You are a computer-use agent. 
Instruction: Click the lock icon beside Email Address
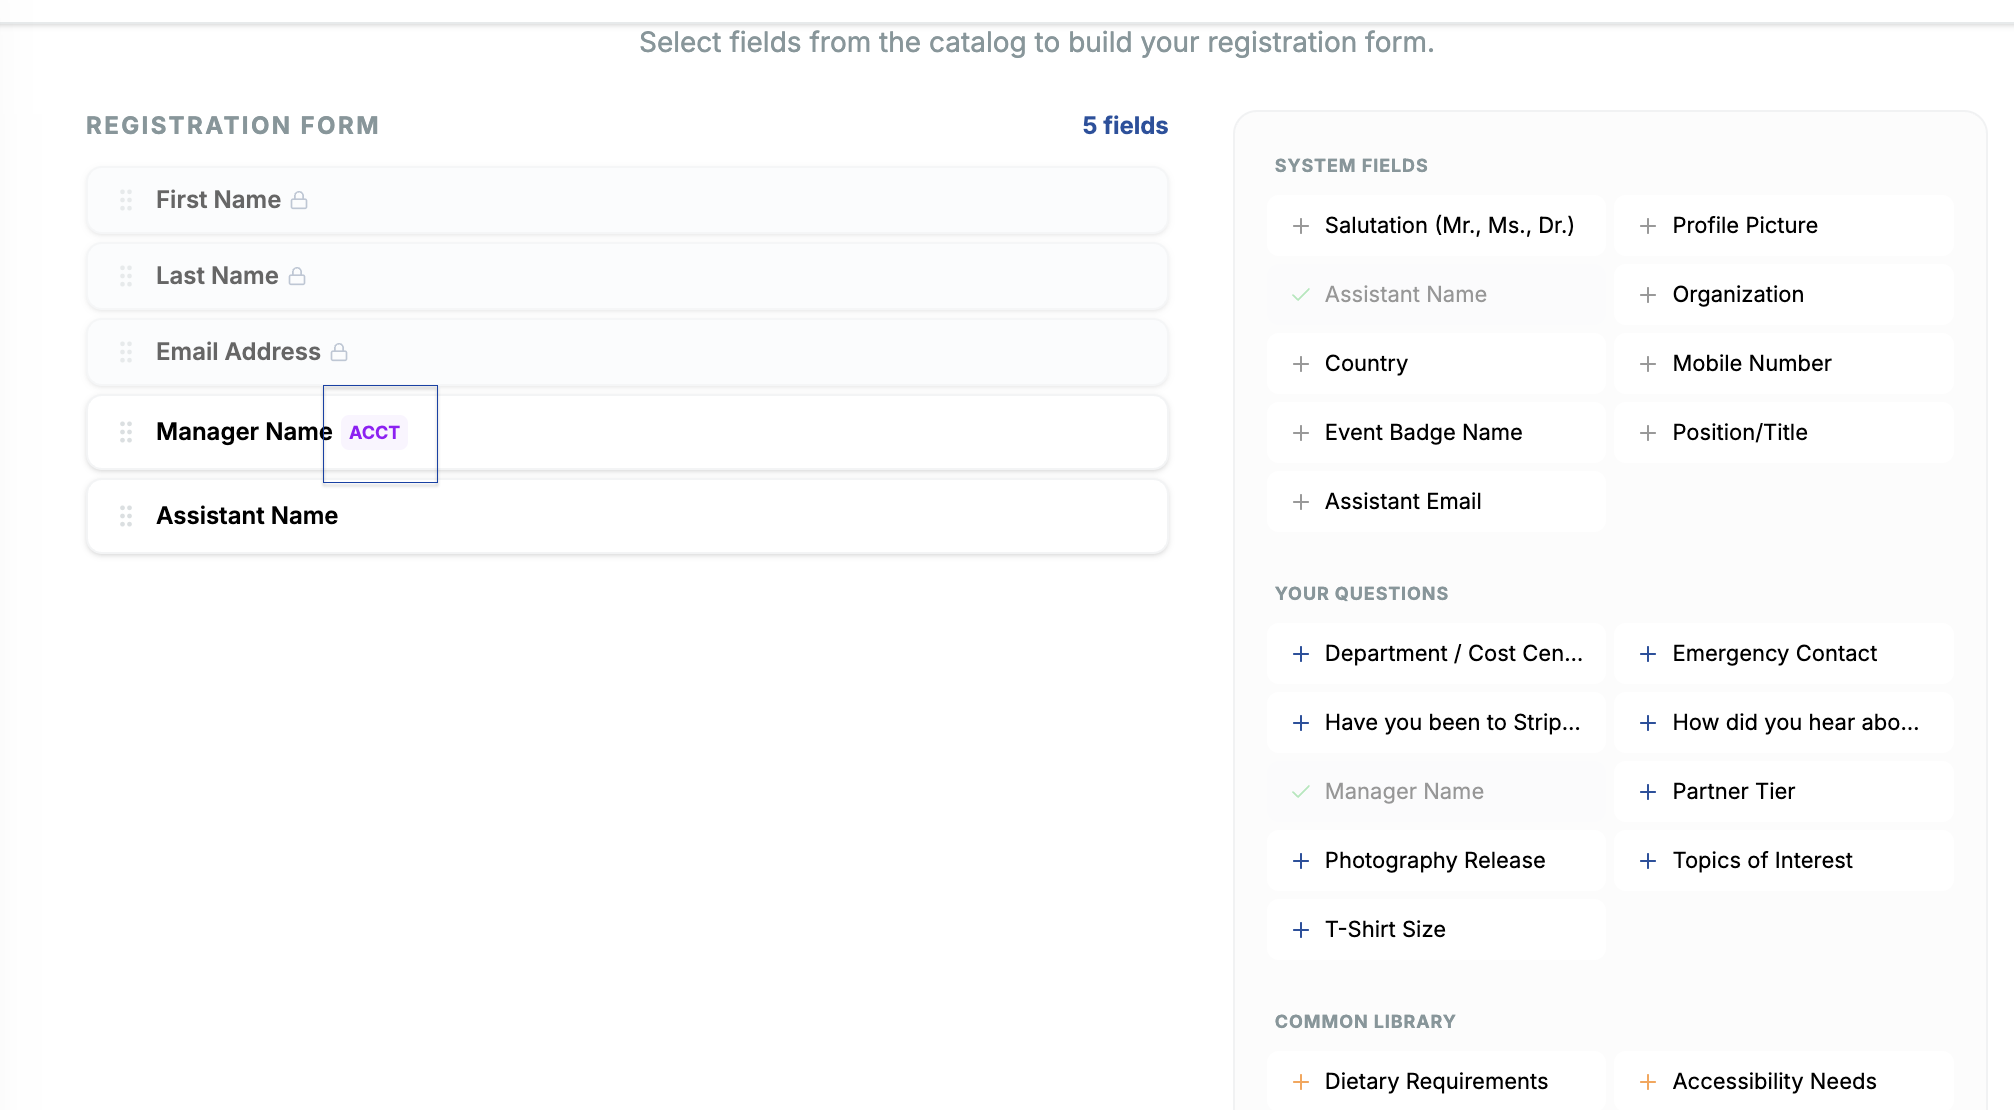339,352
